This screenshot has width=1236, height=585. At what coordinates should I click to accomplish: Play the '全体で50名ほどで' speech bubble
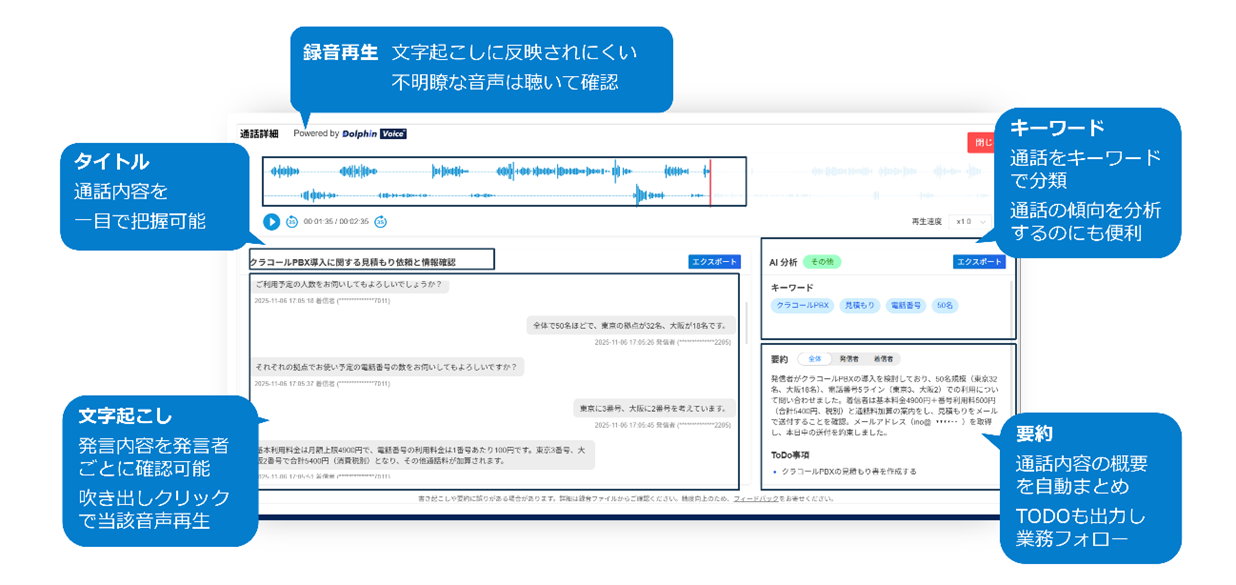630,325
